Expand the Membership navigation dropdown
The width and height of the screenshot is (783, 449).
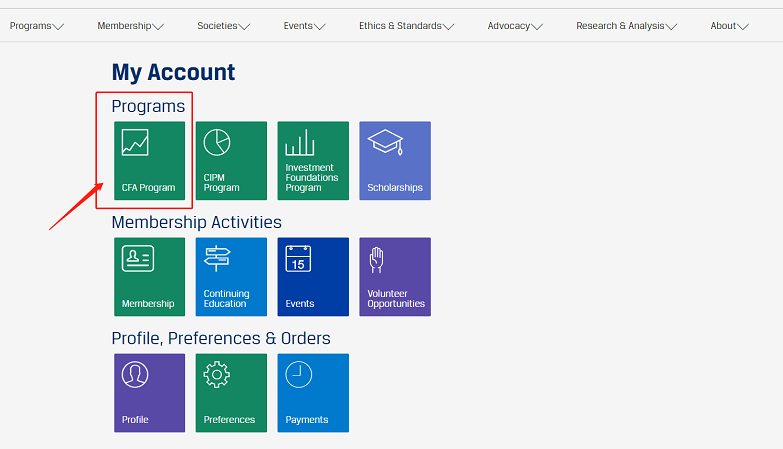130,26
